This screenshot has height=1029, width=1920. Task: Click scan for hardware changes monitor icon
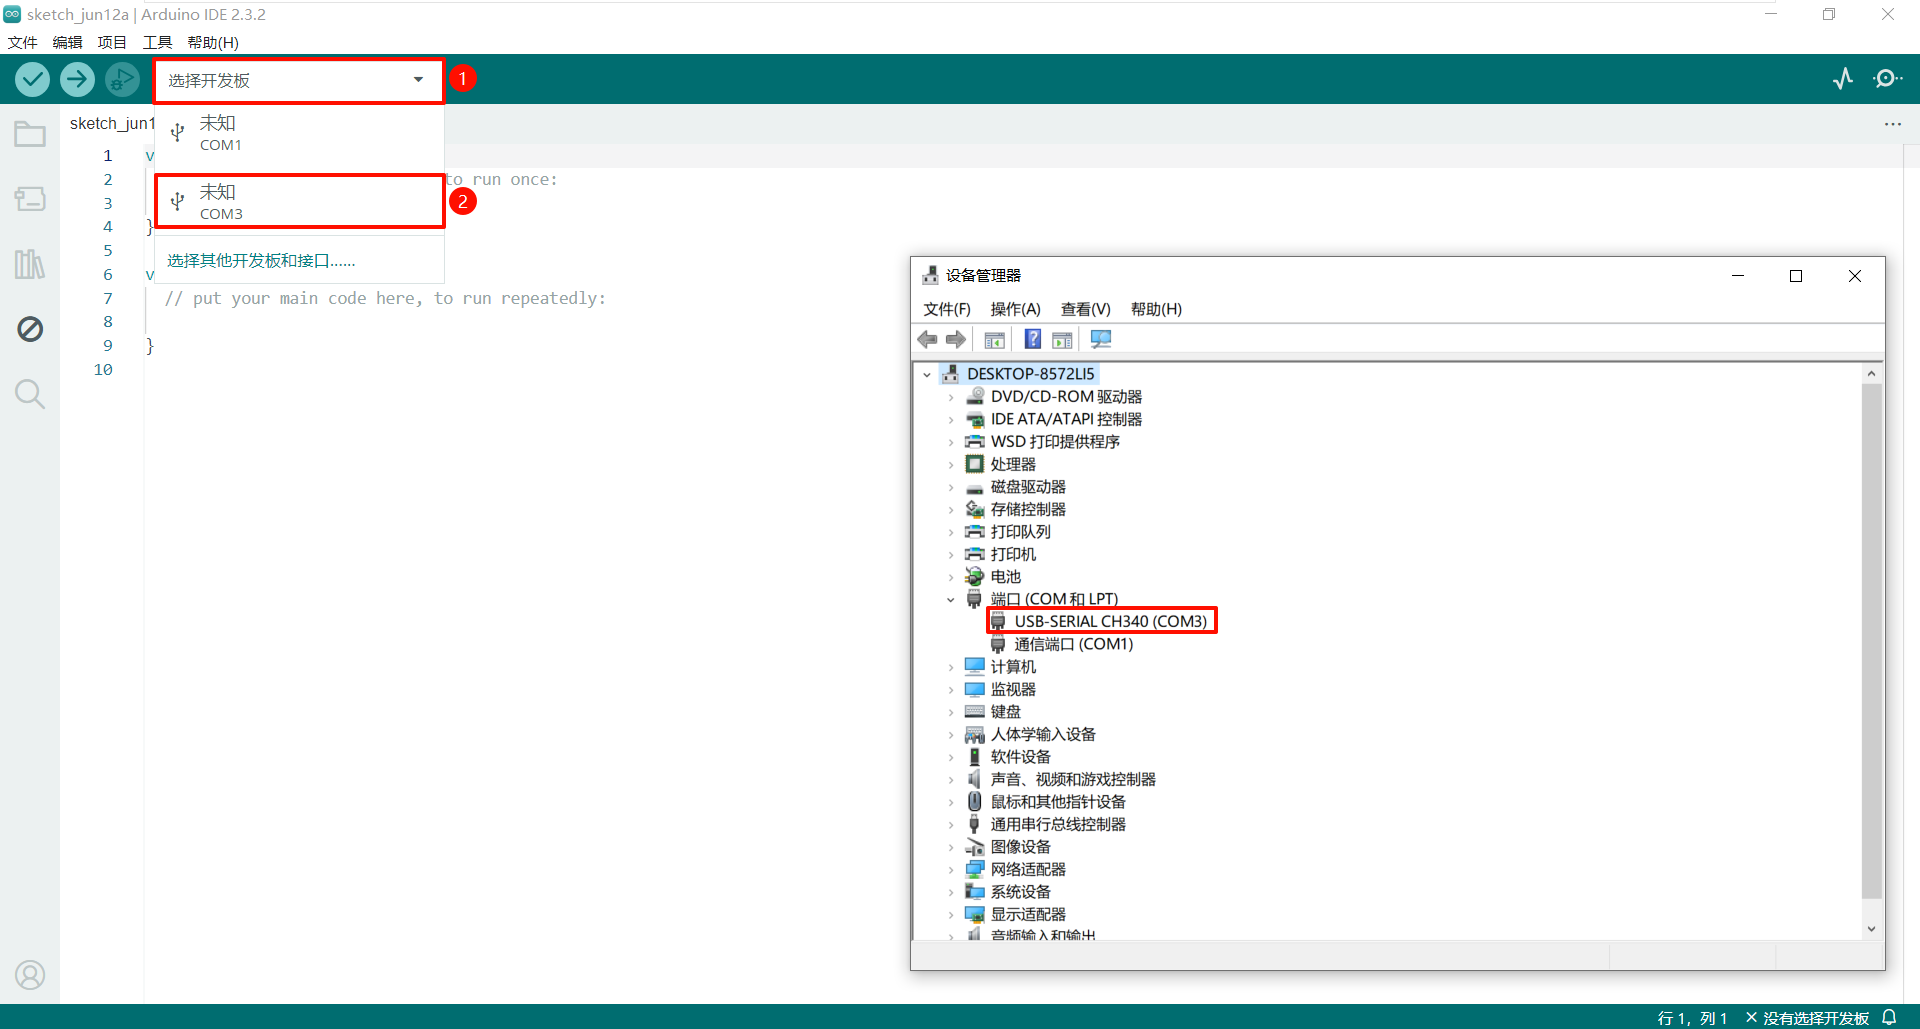(x=1101, y=339)
